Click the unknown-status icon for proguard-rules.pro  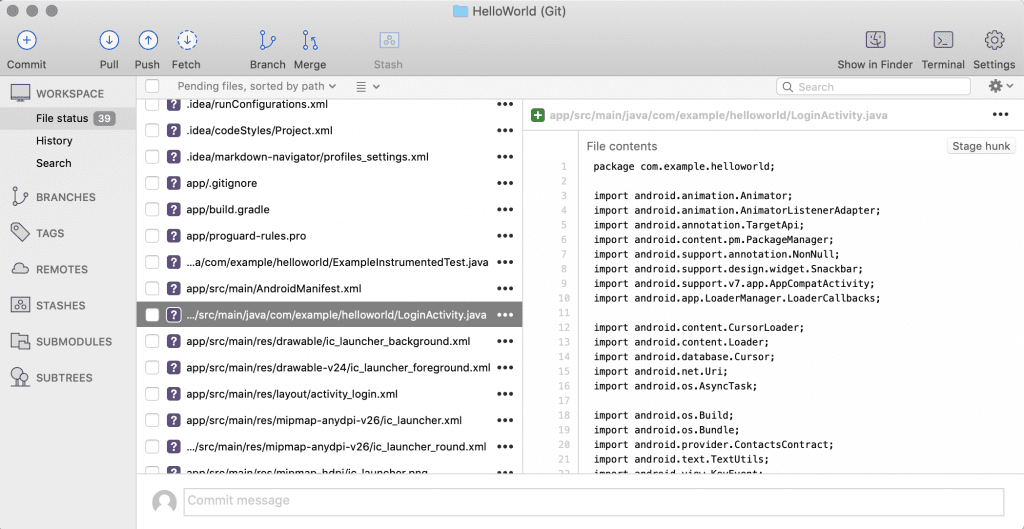(x=173, y=236)
